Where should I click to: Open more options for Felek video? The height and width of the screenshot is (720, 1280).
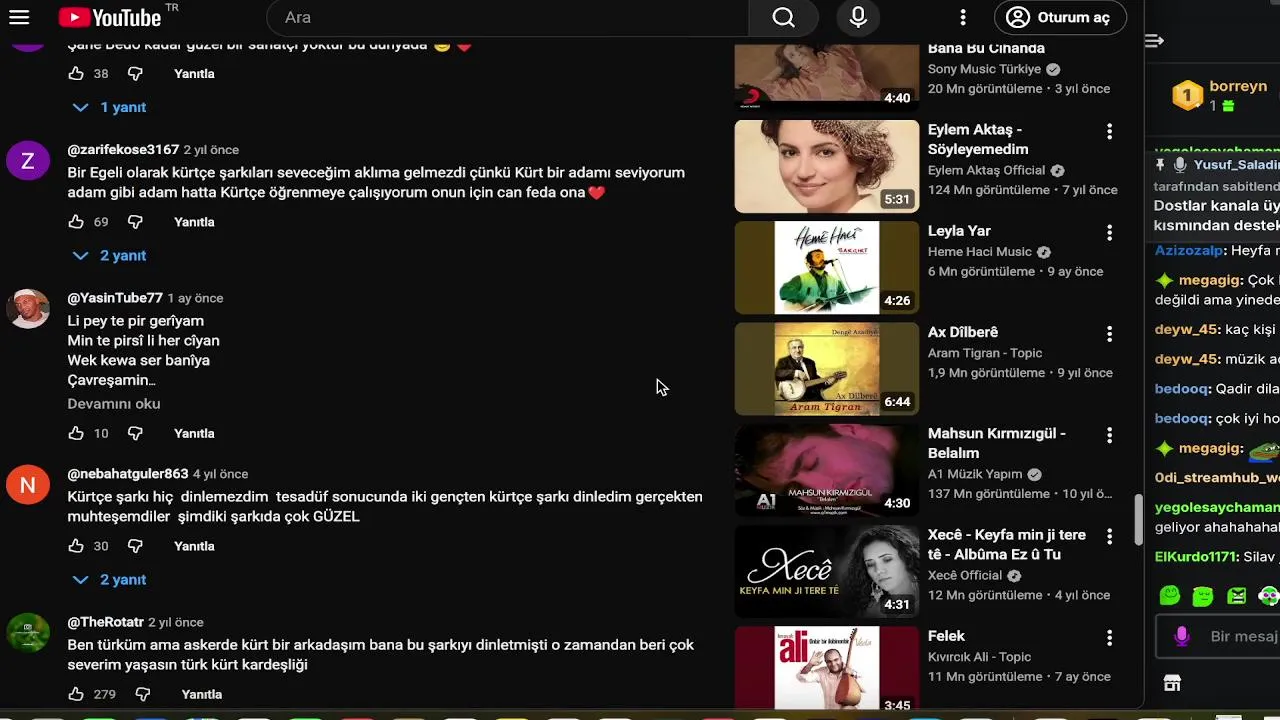pos(1109,637)
